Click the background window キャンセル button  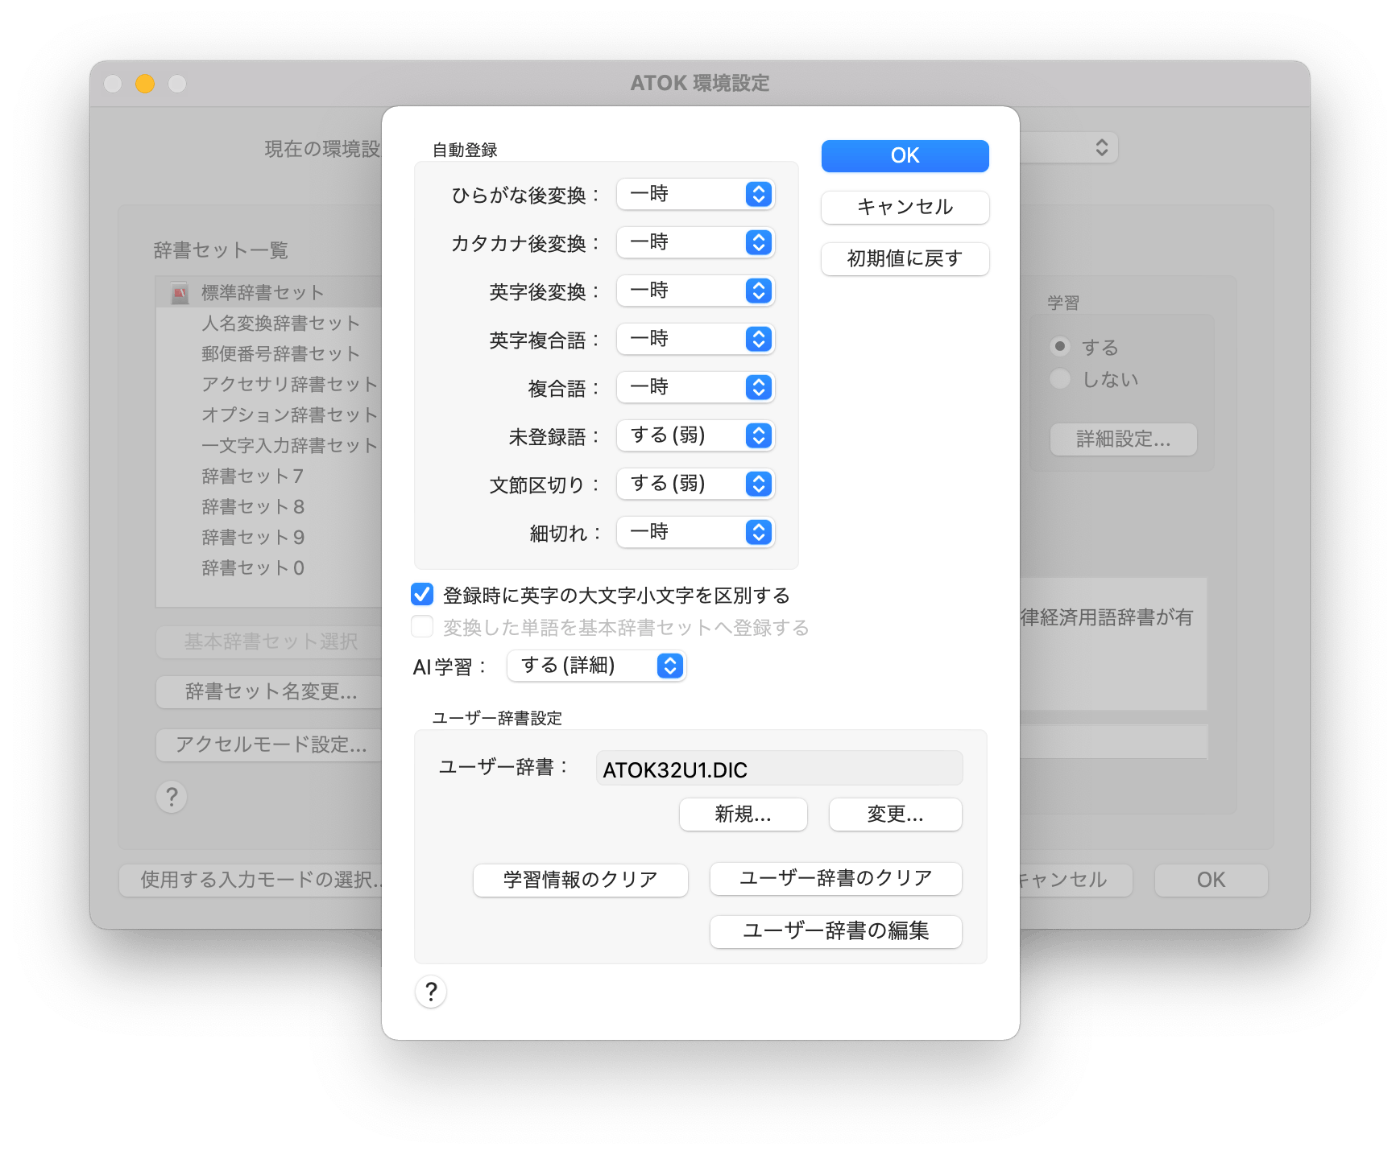pyautogui.click(x=1076, y=880)
